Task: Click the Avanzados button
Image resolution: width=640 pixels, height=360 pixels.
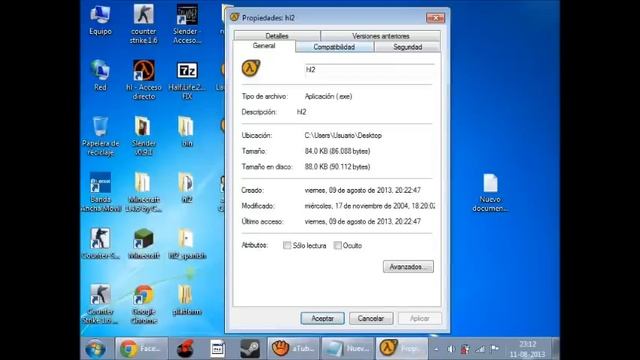Action: pos(408,267)
